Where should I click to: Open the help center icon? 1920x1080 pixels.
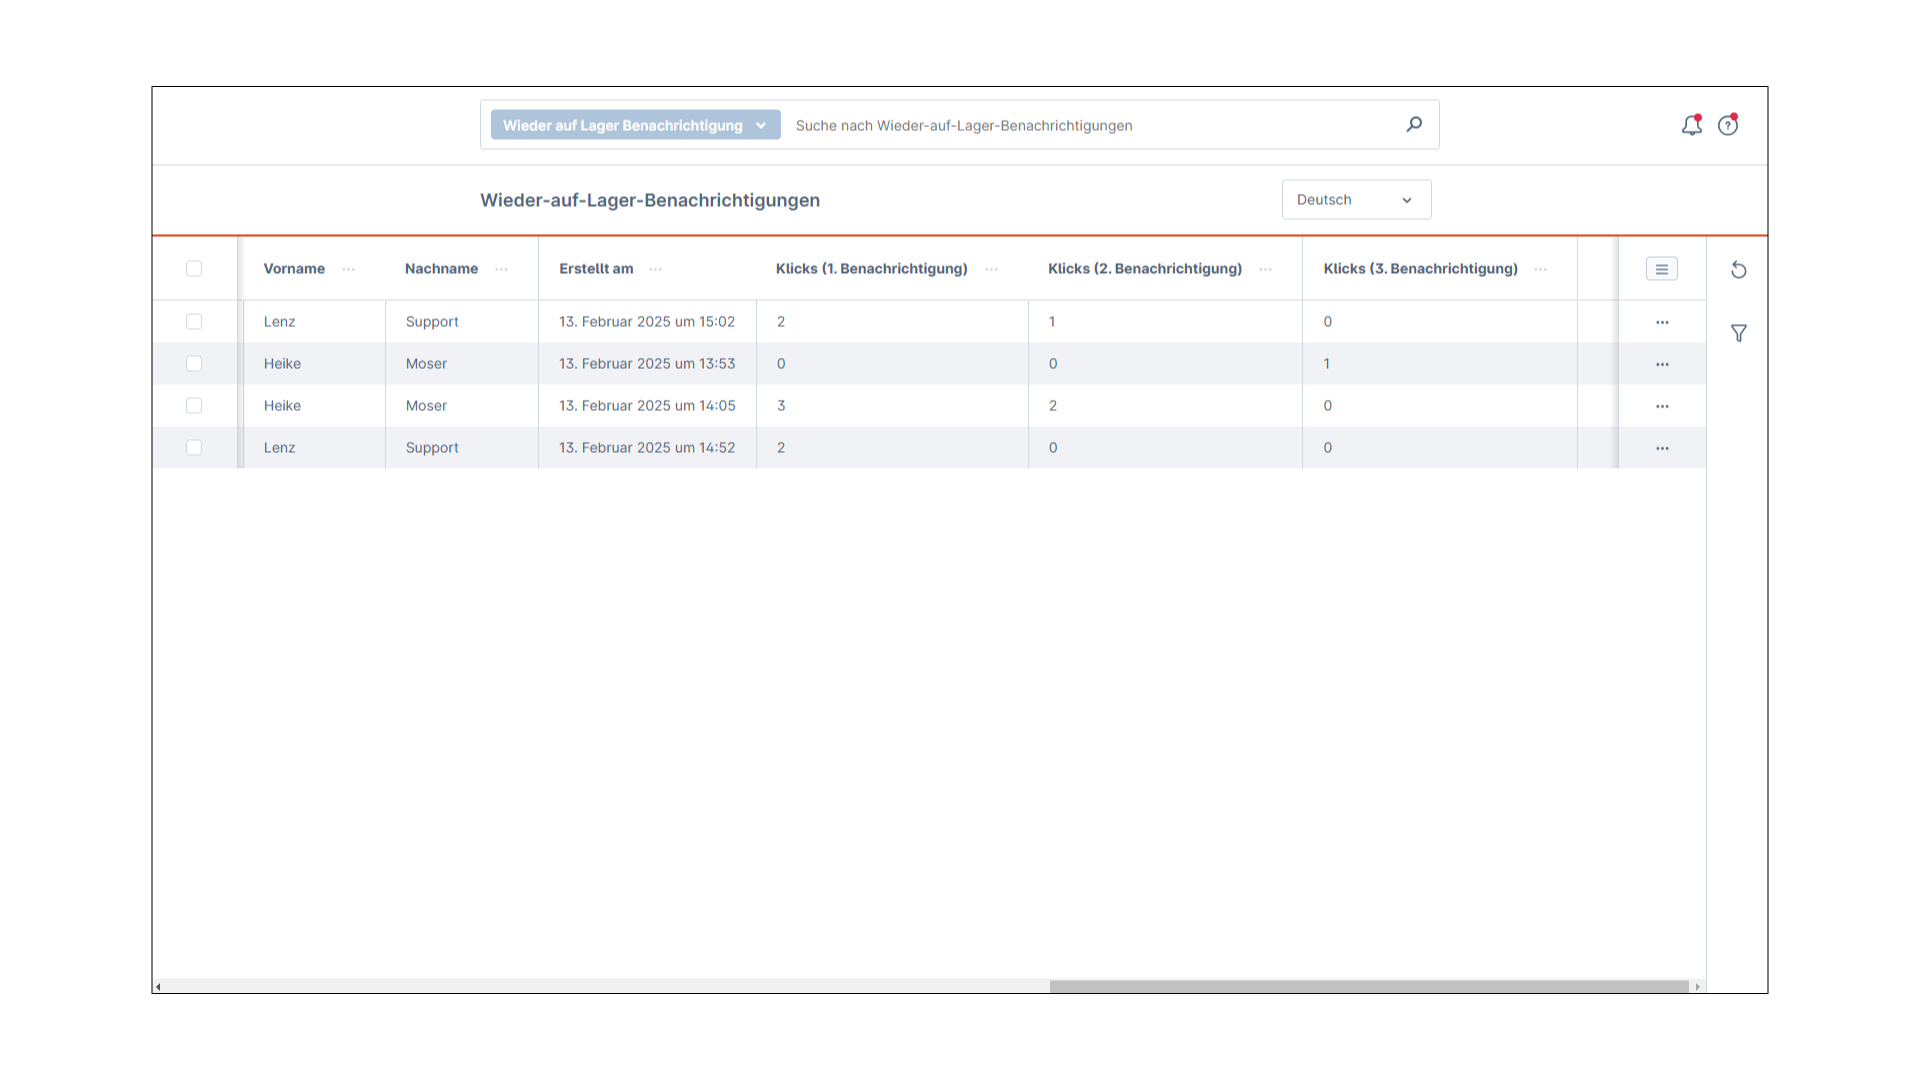1728,125
